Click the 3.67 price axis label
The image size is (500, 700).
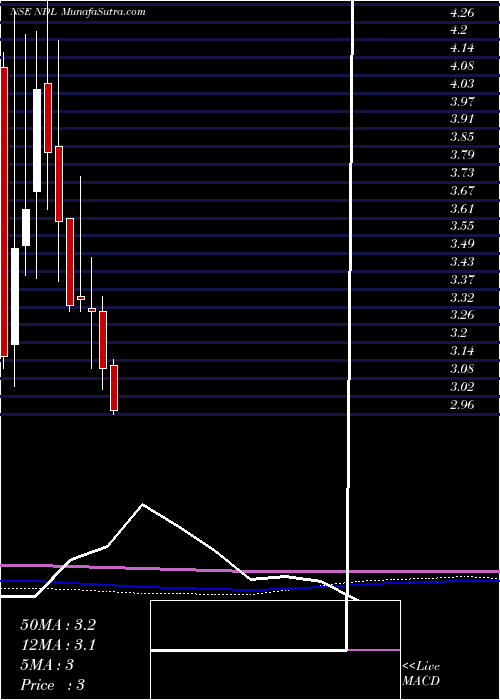[462, 191]
